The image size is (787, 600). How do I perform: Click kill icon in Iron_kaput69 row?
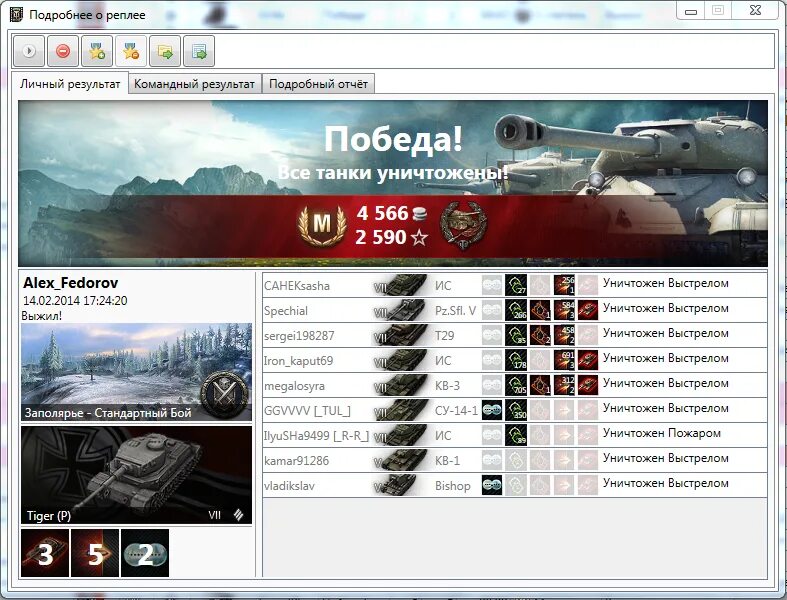[x=588, y=361]
